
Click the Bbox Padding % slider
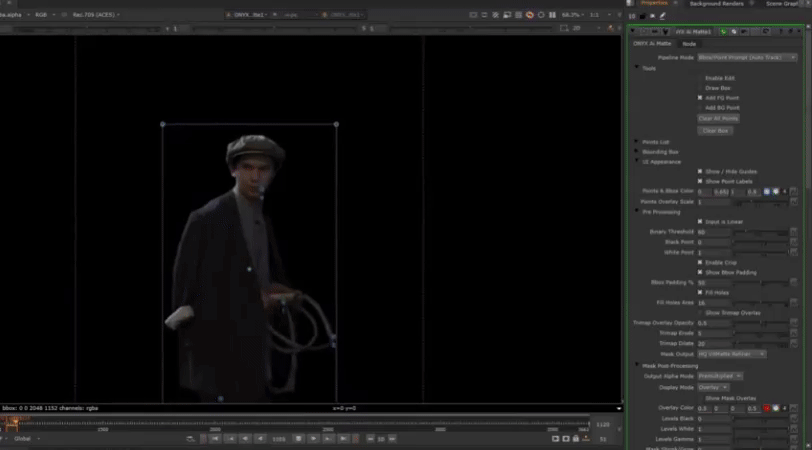[761, 283]
